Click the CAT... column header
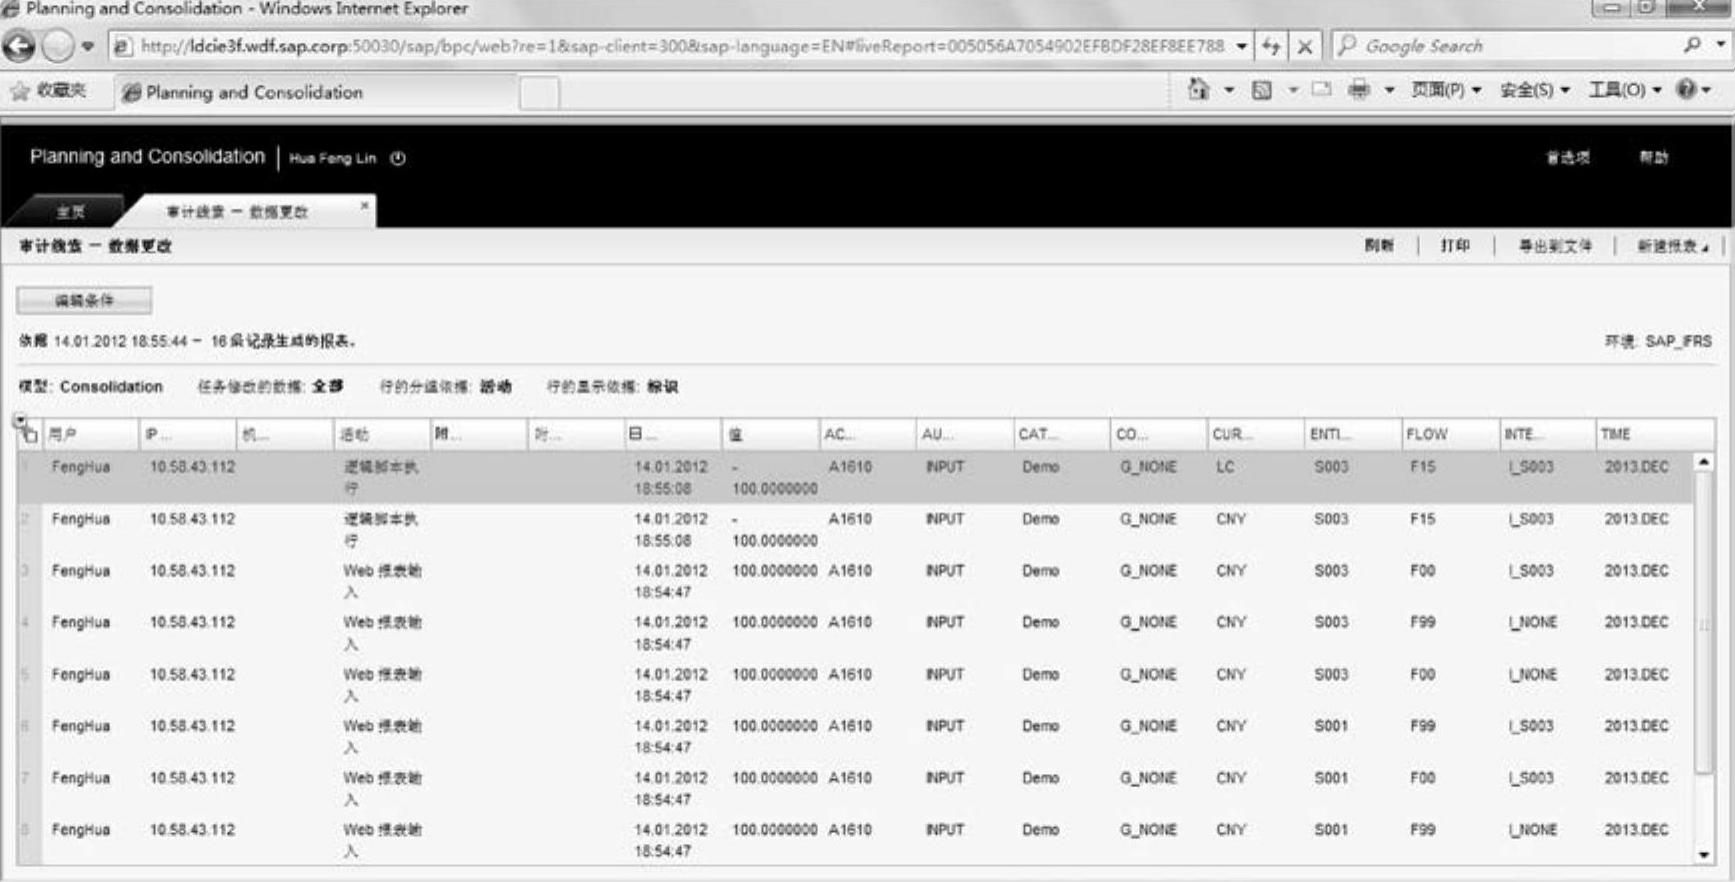1735x882 pixels. tap(1060, 434)
